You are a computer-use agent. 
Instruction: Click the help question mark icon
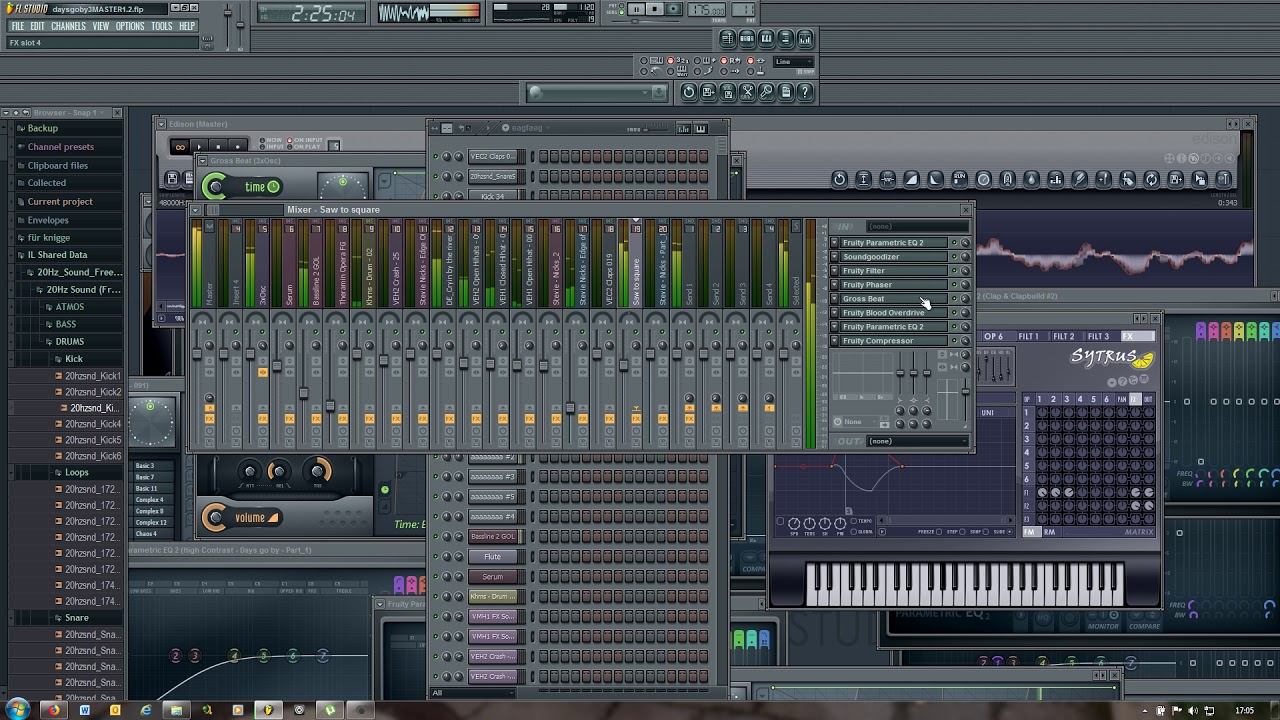coord(805,92)
